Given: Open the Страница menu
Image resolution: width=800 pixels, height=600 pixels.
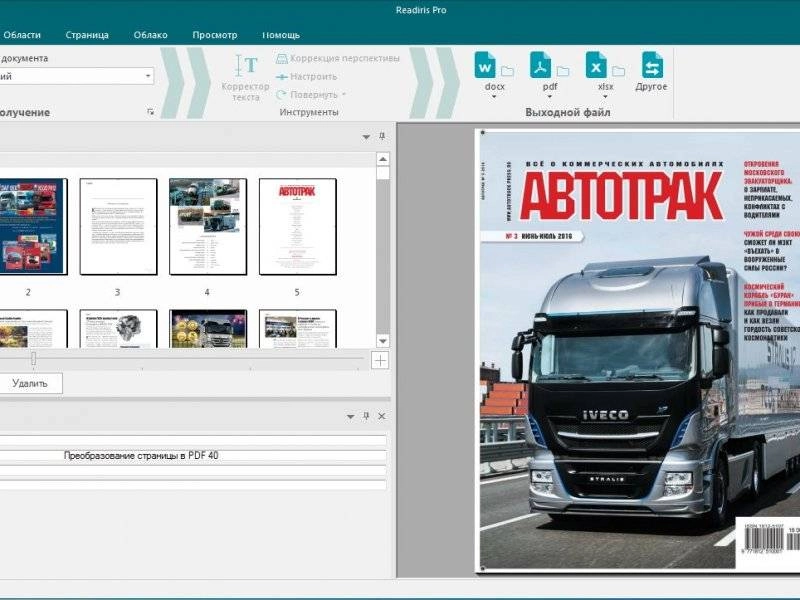Looking at the screenshot, I should [x=87, y=35].
